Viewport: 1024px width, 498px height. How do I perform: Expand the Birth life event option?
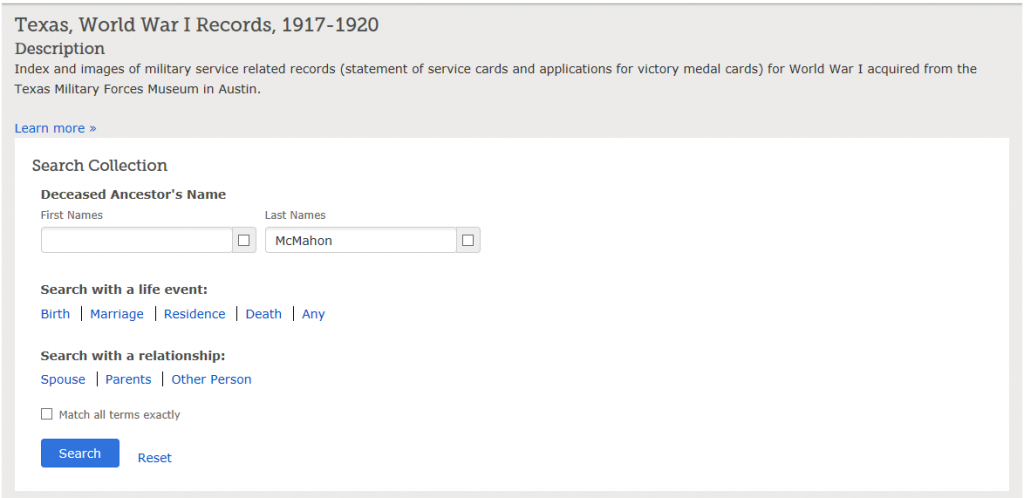pyautogui.click(x=56, y=314)
